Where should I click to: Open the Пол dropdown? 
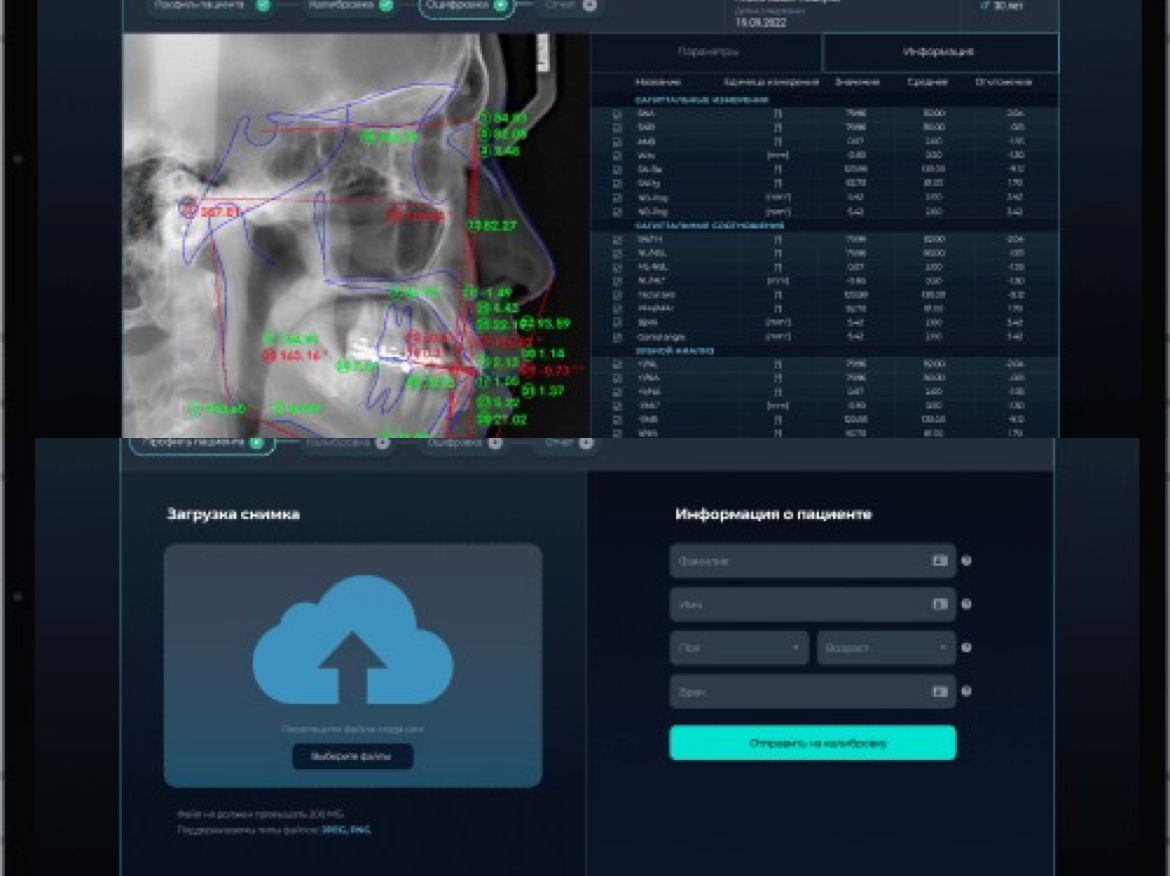coord(738,648)
